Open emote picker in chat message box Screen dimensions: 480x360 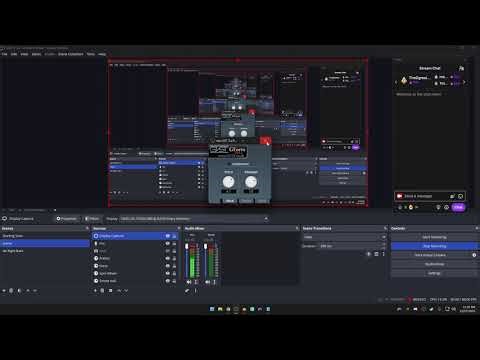(x=460, y=196)
